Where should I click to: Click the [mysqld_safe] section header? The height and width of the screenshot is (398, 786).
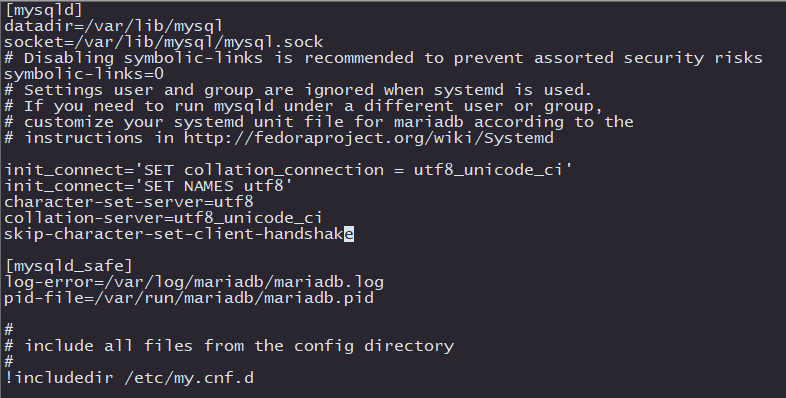click(x=68, y=266)
